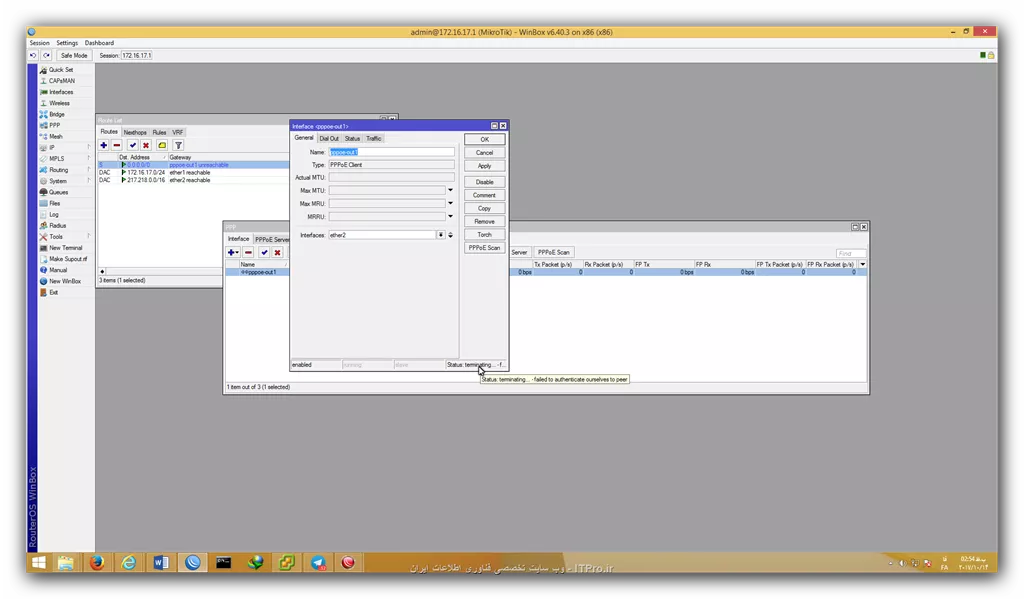Click the redo arrow in the WinBox toolbar
Screen dimensions: 1024x599
pyautogui.click(x=46, y=56)
